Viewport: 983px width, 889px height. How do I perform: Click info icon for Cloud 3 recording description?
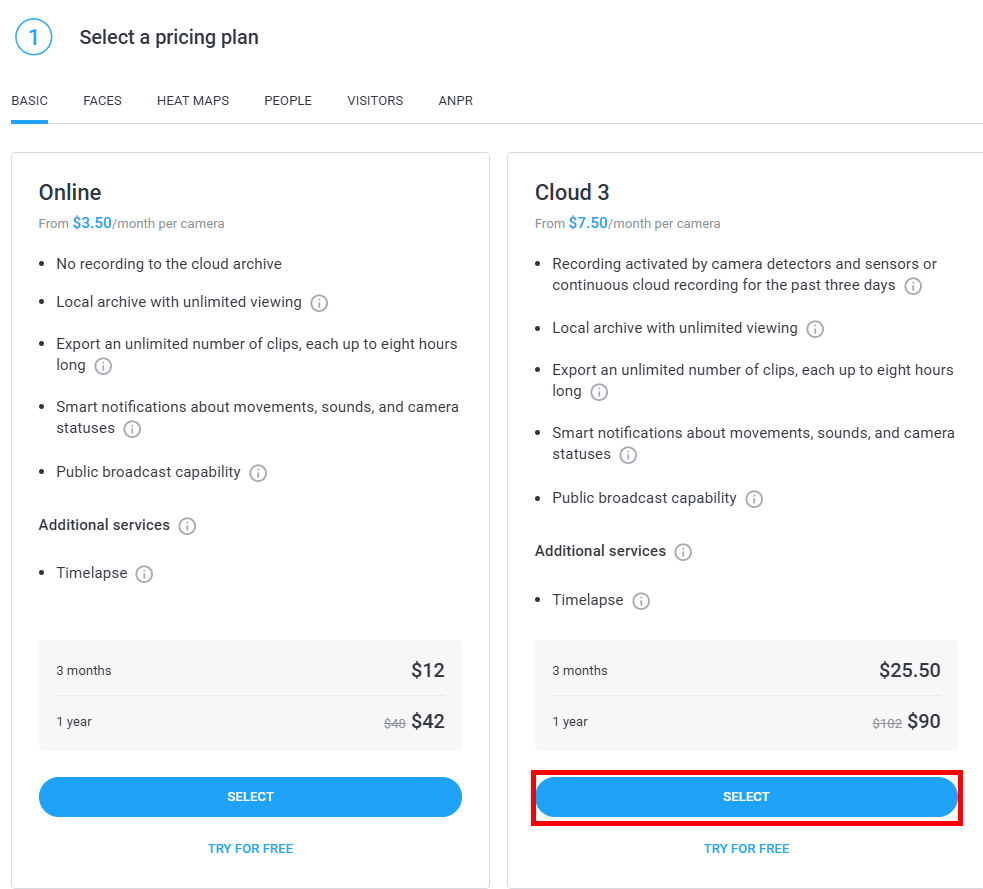pyautogui.click(x=913, y=286)
